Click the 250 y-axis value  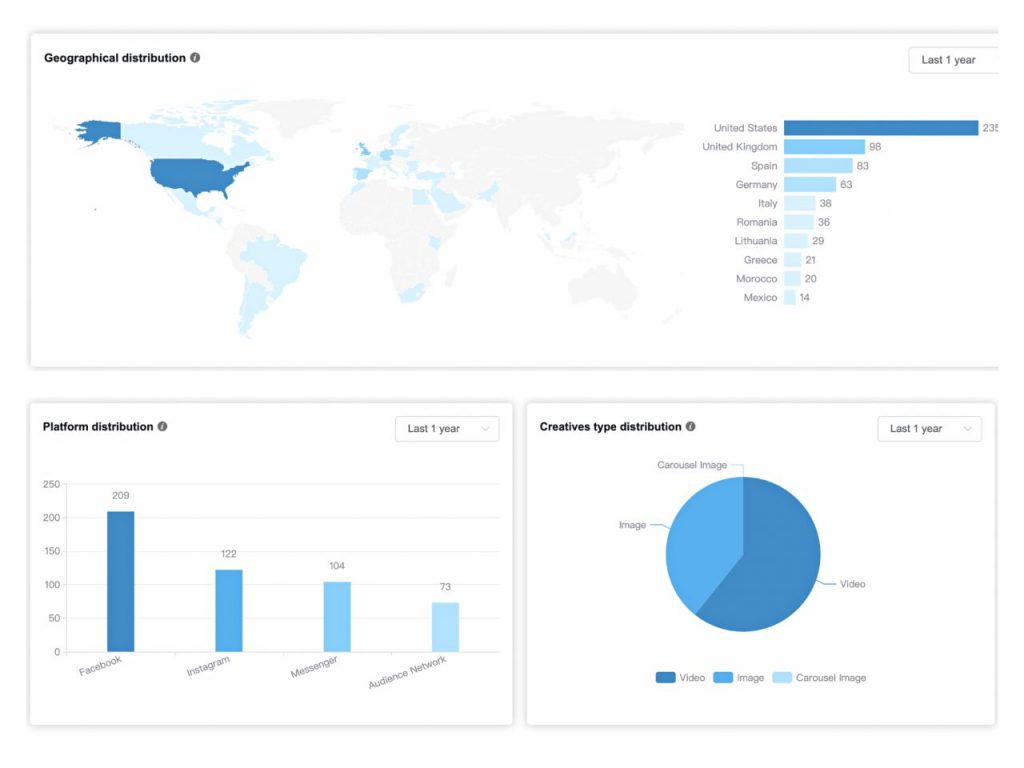tap(52, 485)
